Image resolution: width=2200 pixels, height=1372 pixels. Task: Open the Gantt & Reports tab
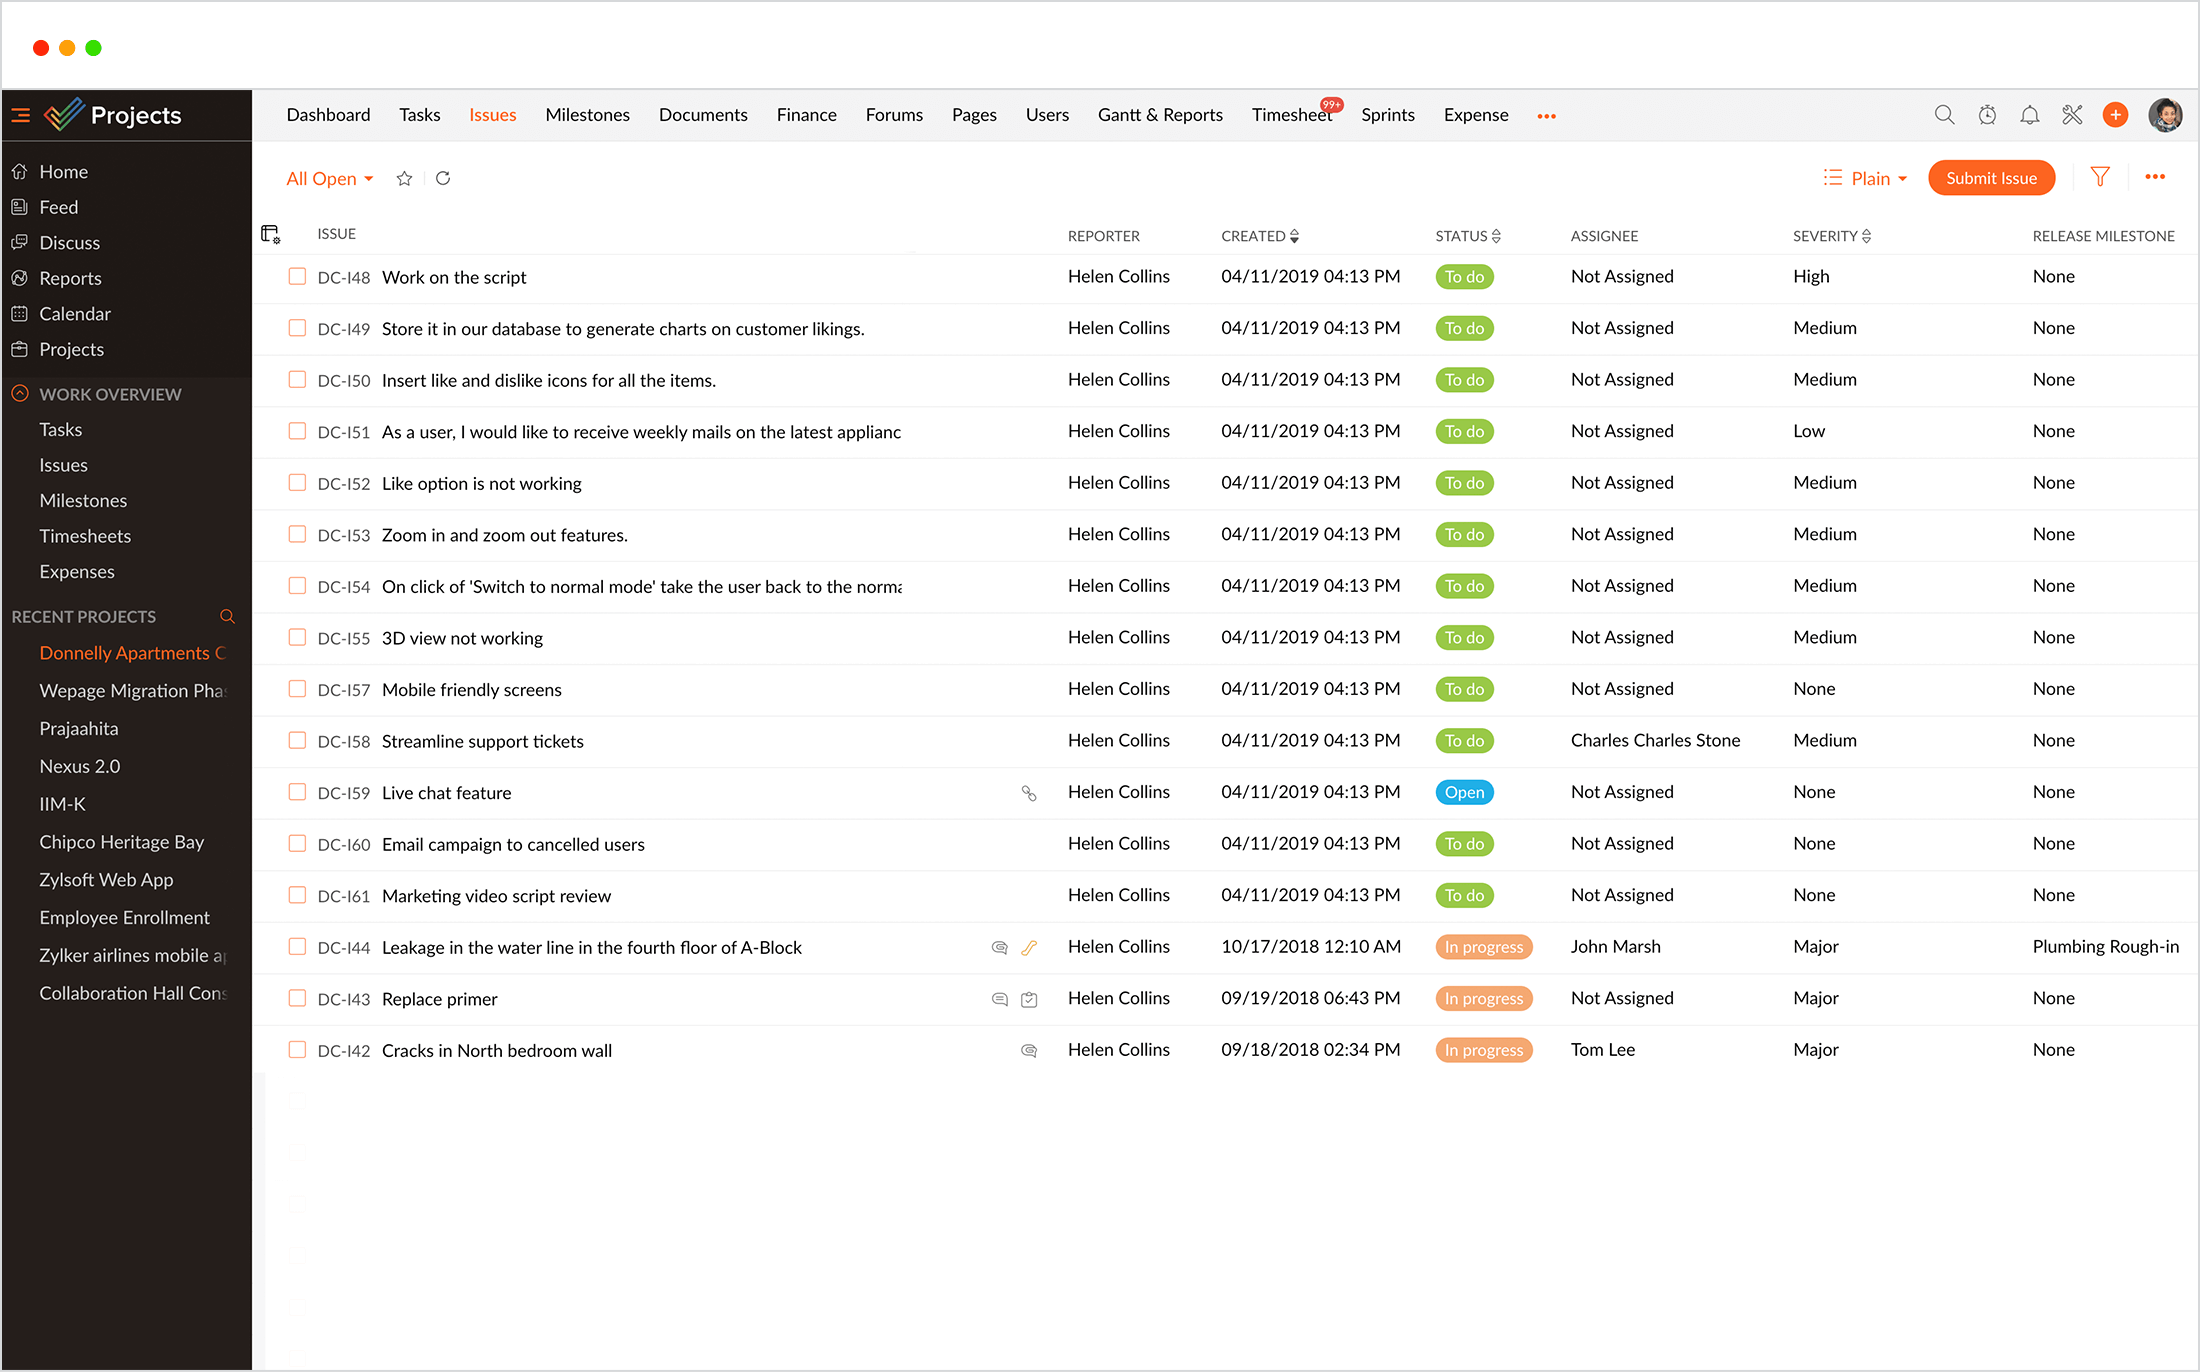1160,115
